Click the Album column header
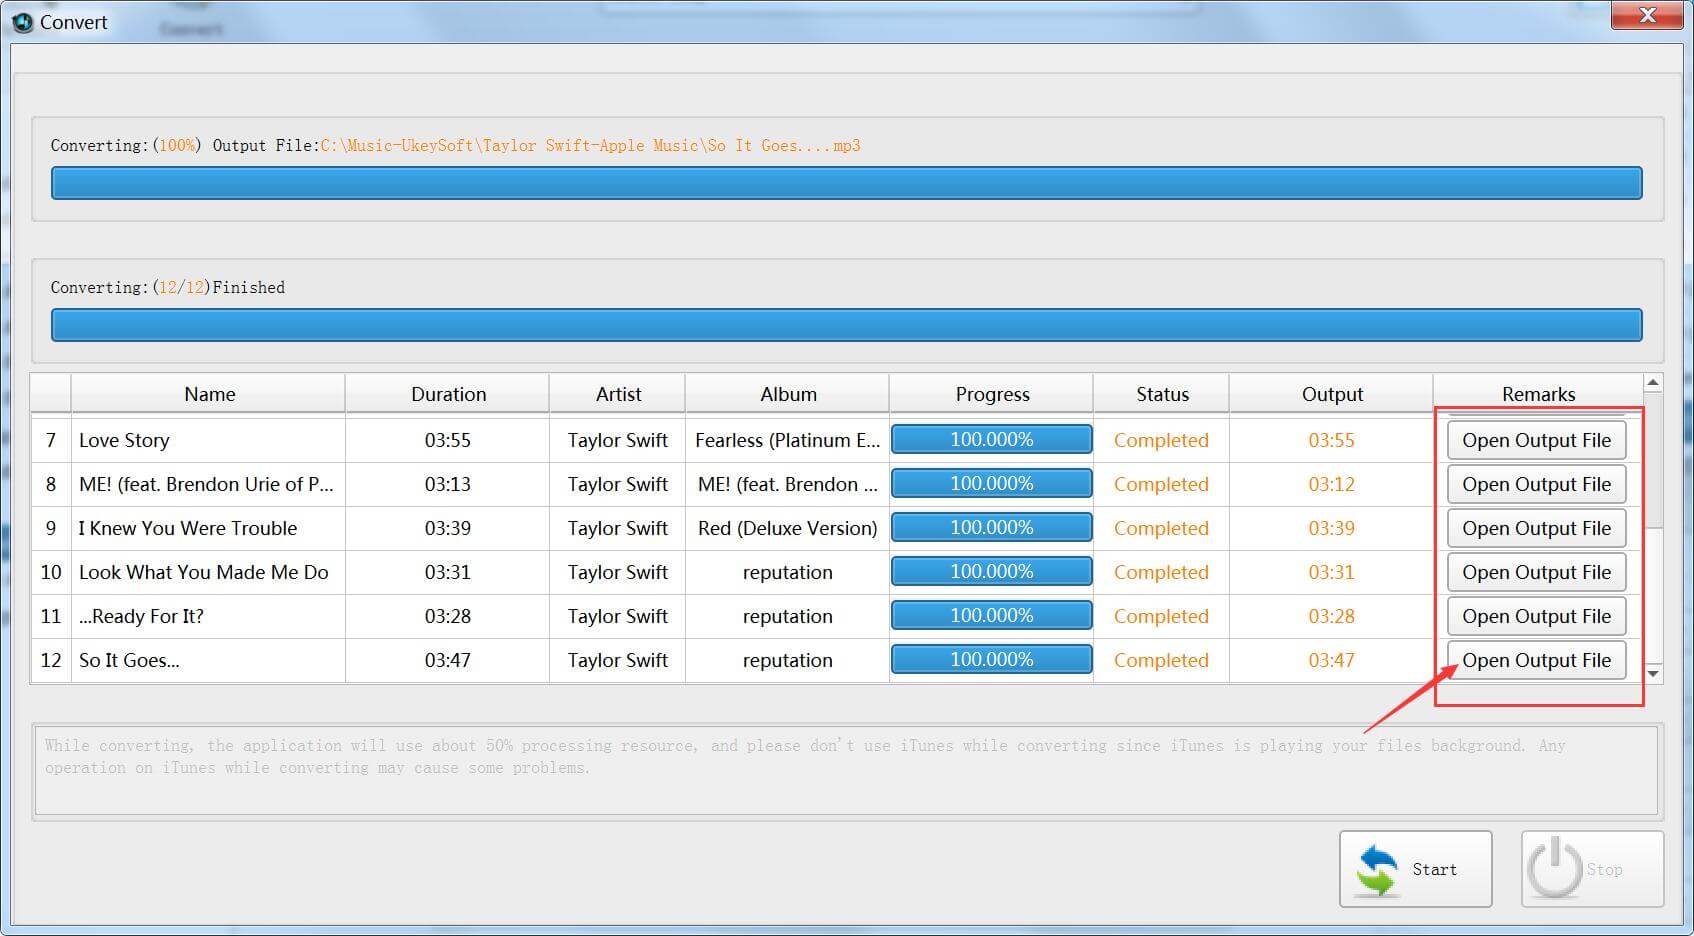Image resolution: width=1694 pixels, height=936 pixels. tap(788, 394)
